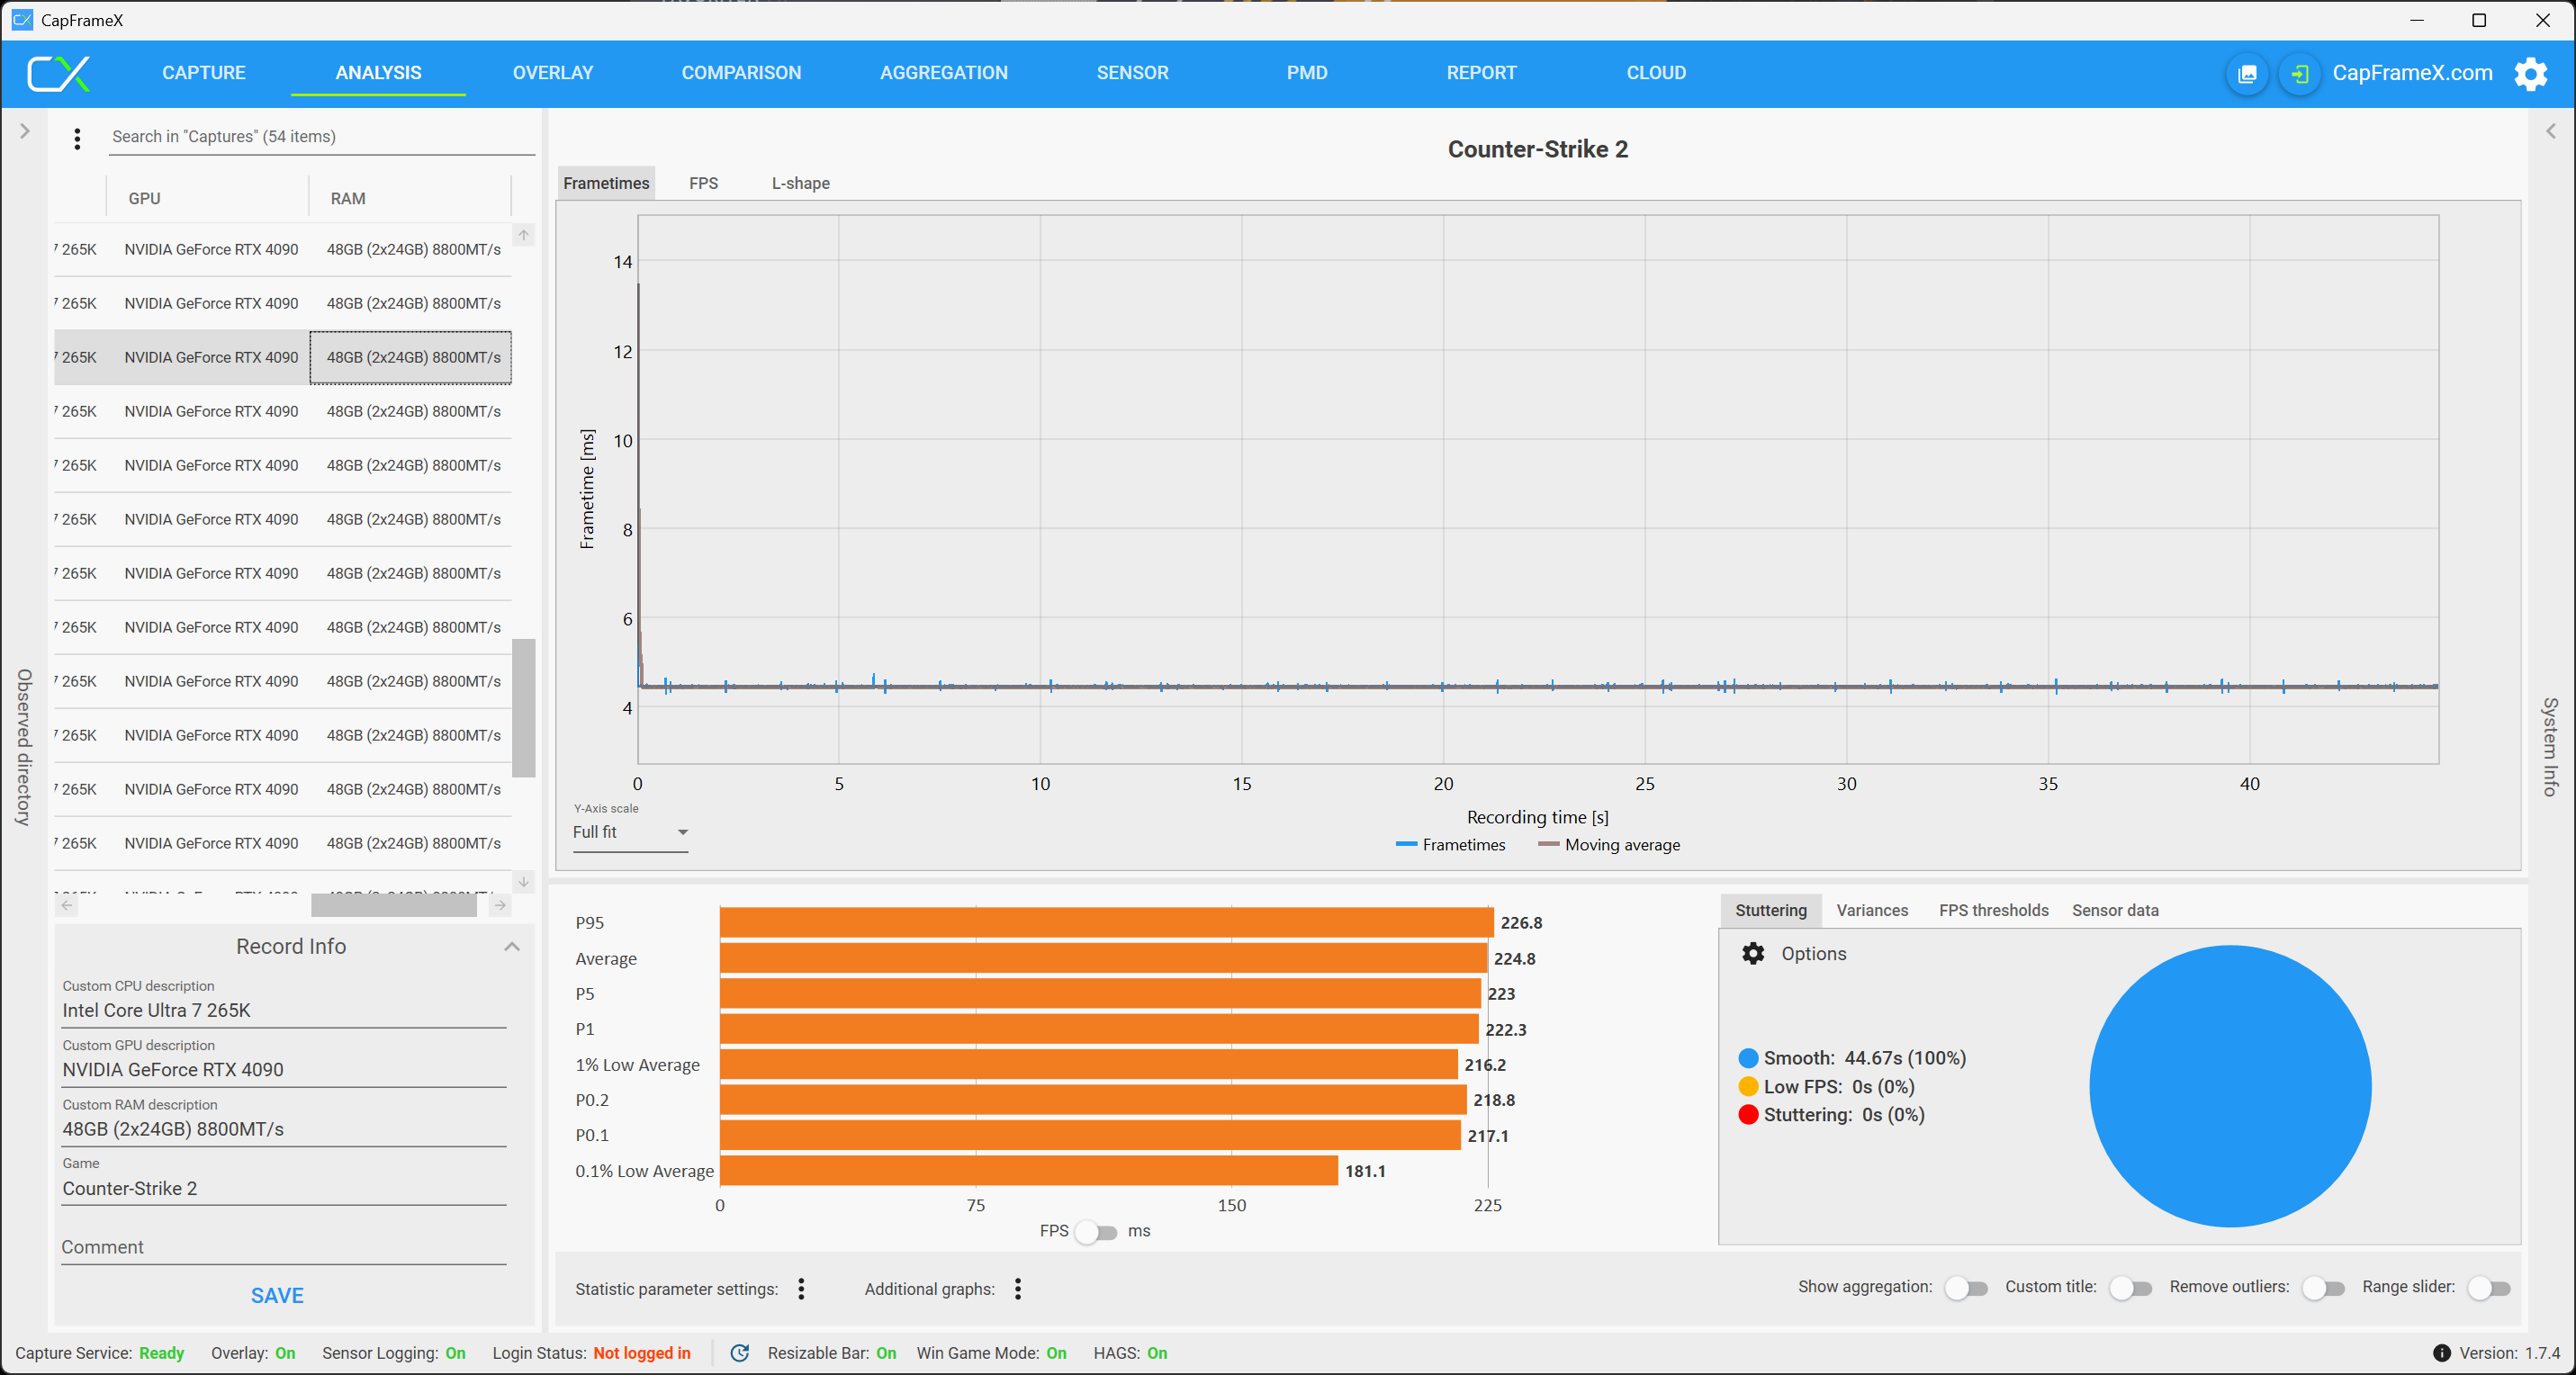Open the three-dot menu beside search field
The height and width of the screenshot is (1375, 2576).
tap(77, 138)
